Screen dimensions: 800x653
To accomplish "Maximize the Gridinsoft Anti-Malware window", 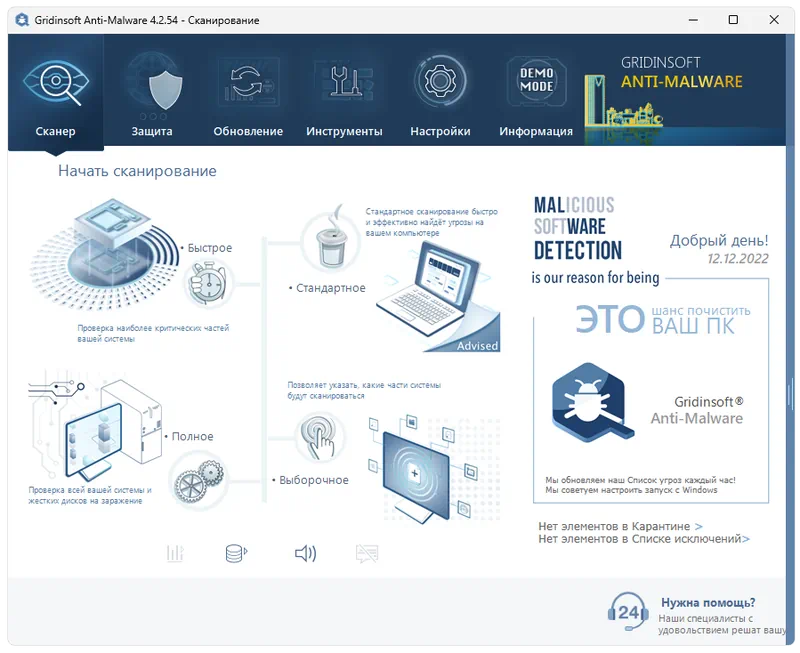I will pyautogui.click(x=733, y=20).
